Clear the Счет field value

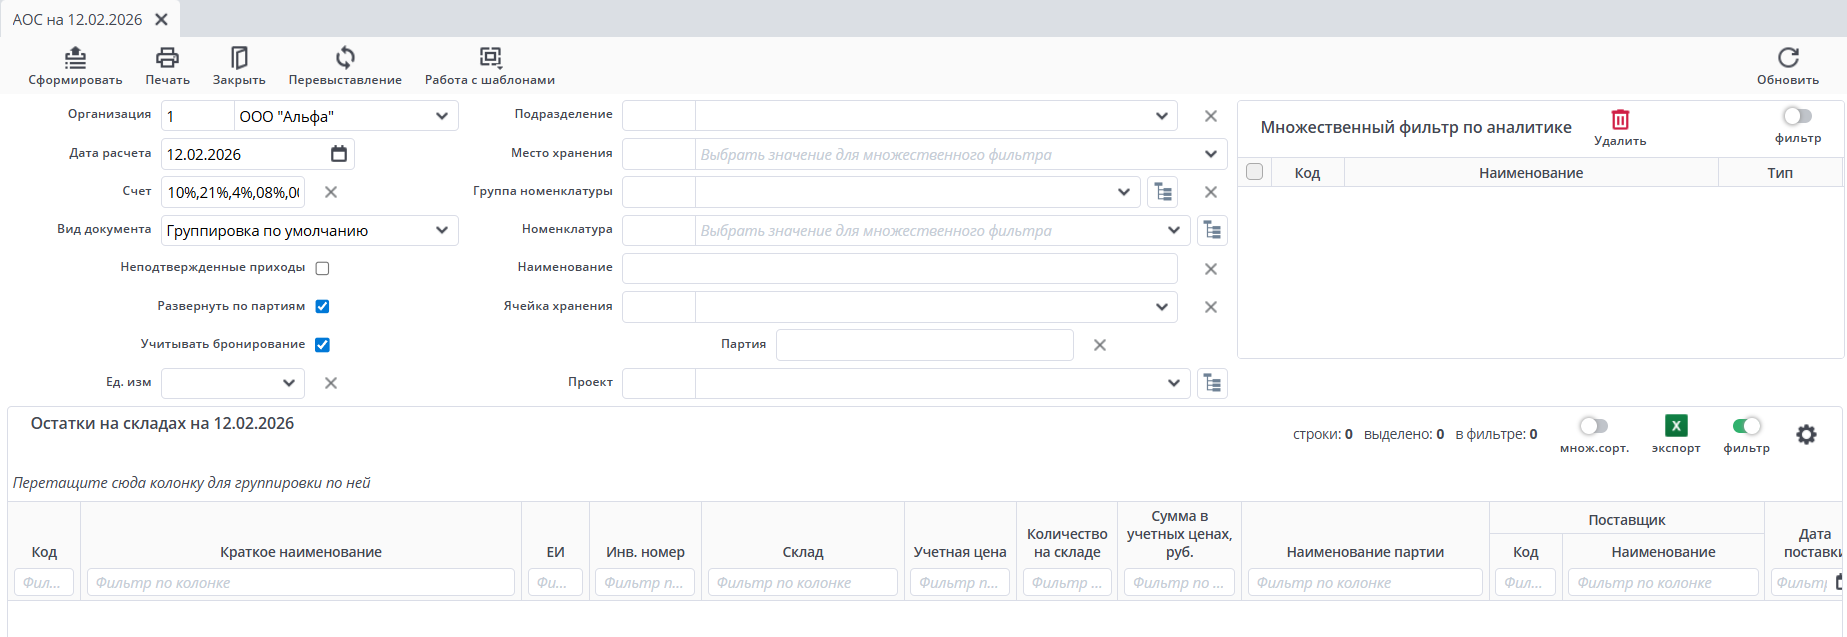331,192
